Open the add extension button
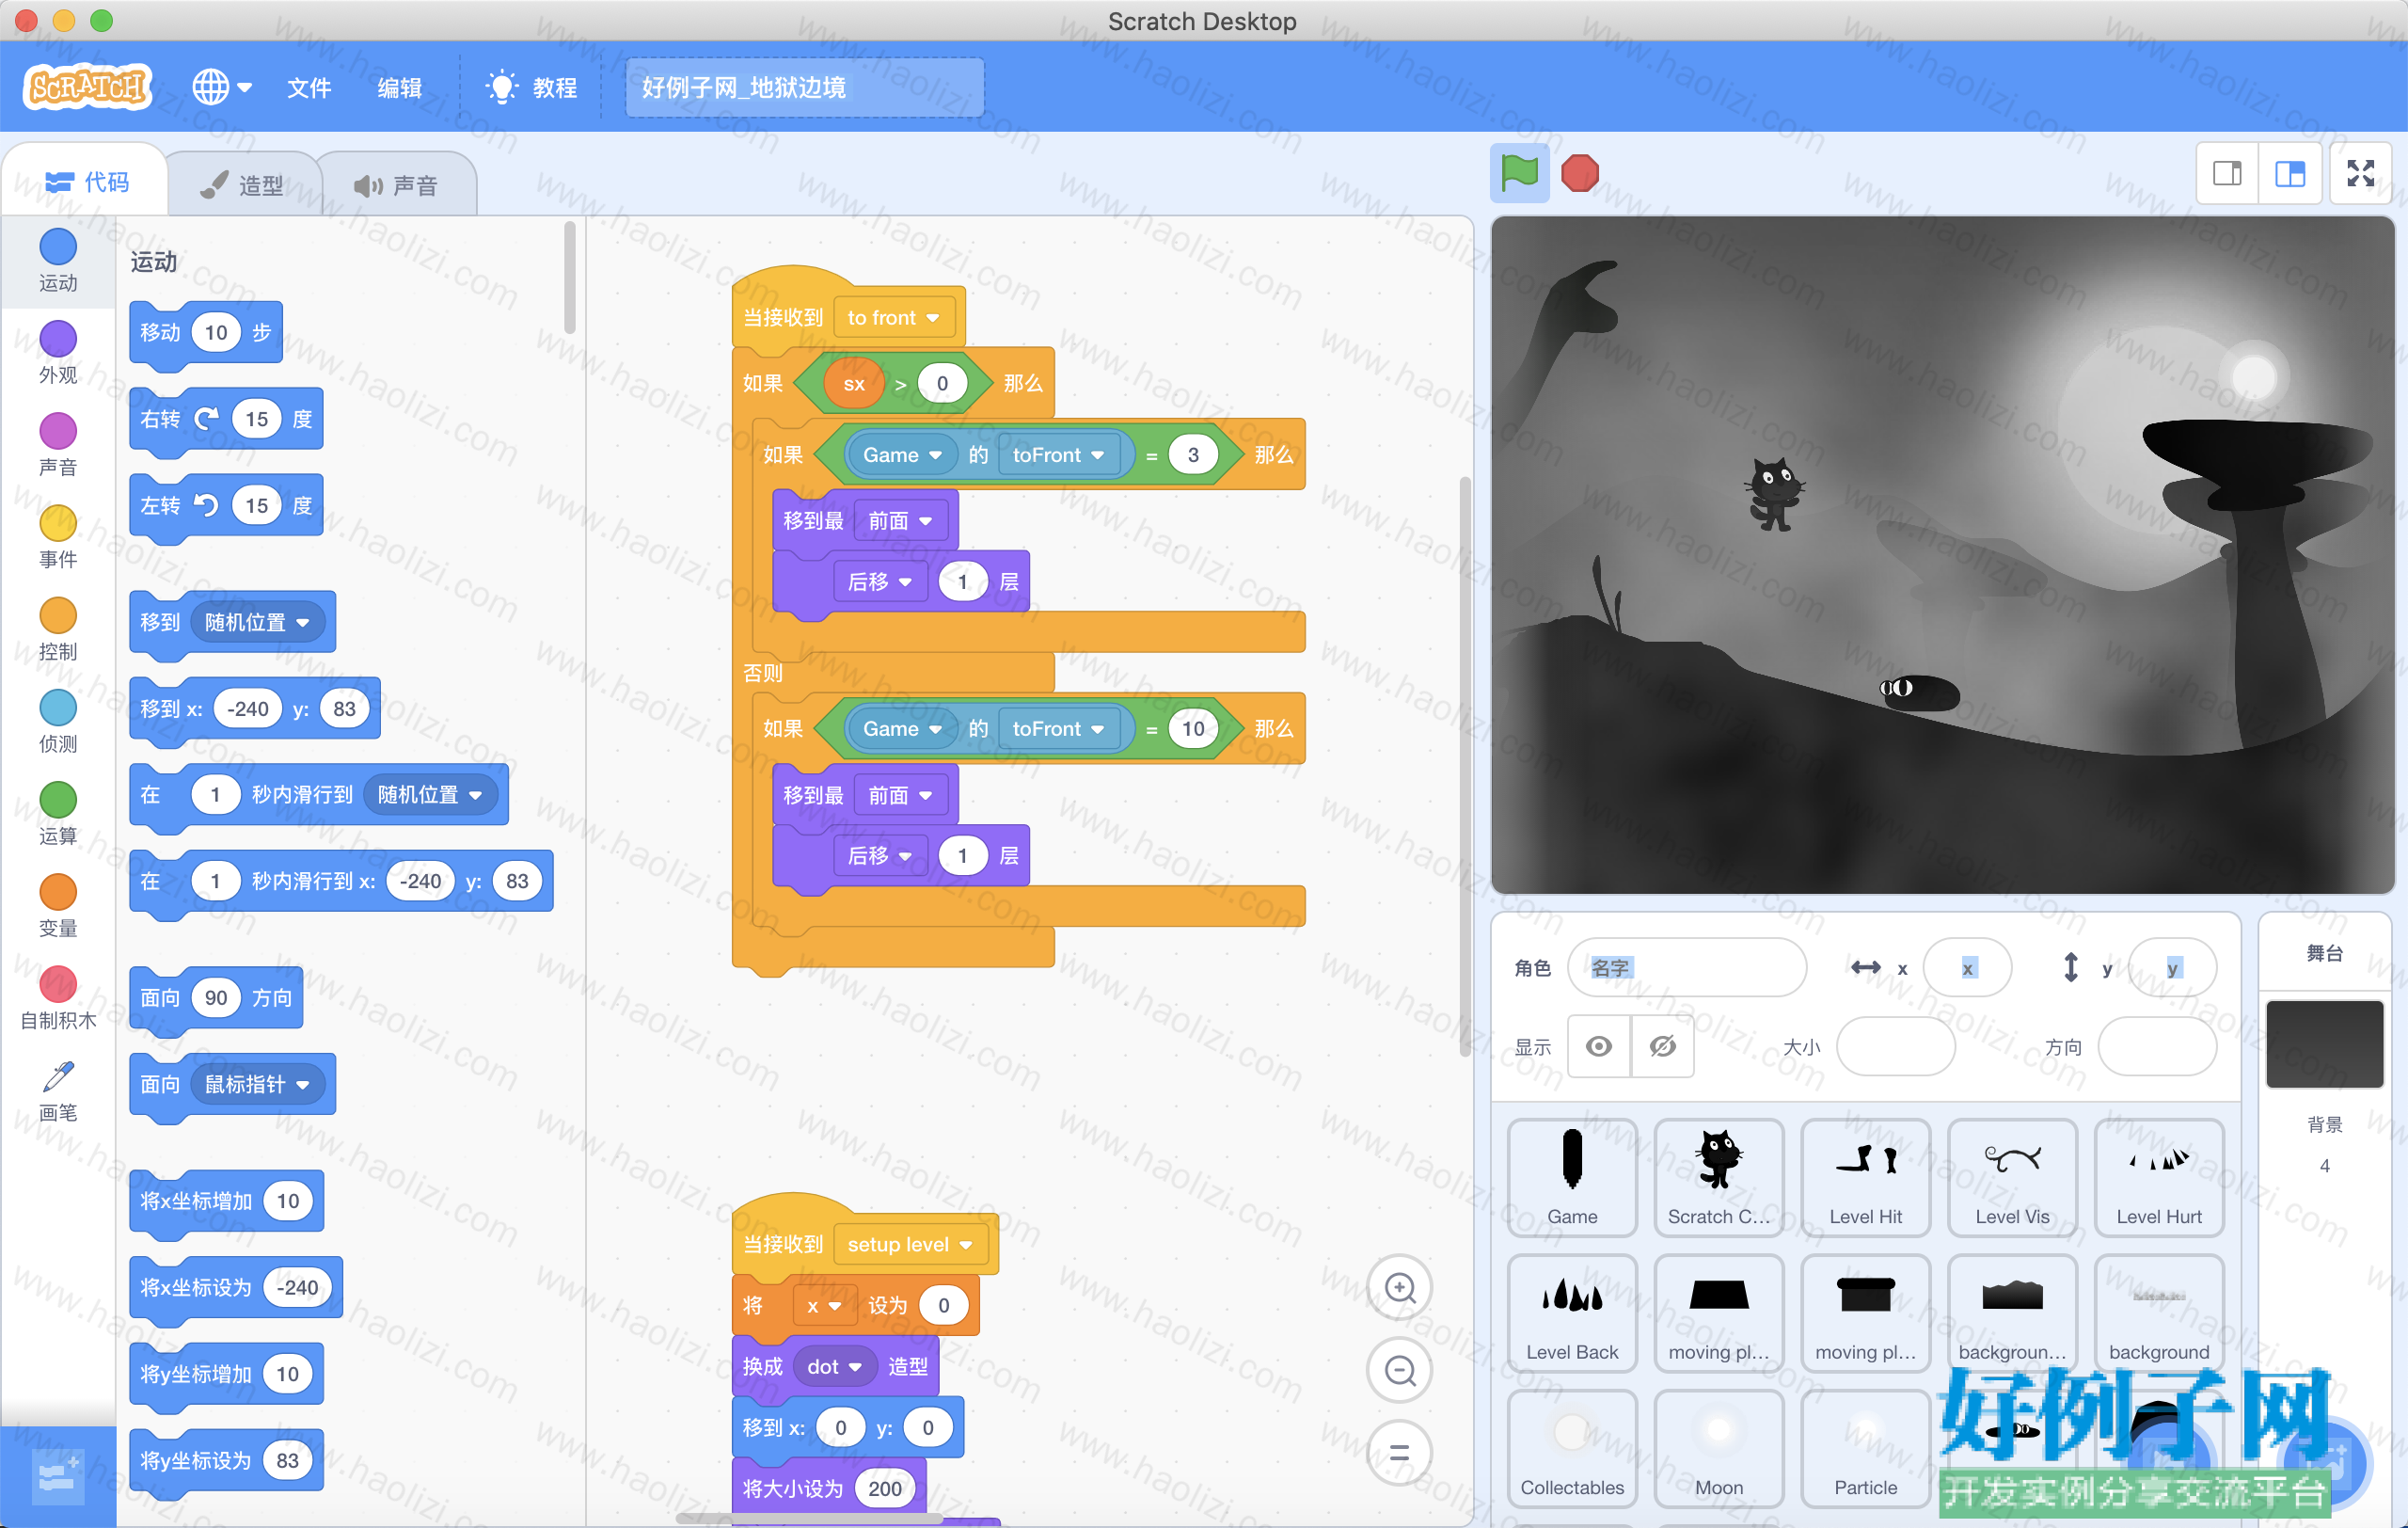 point(57,1477)
